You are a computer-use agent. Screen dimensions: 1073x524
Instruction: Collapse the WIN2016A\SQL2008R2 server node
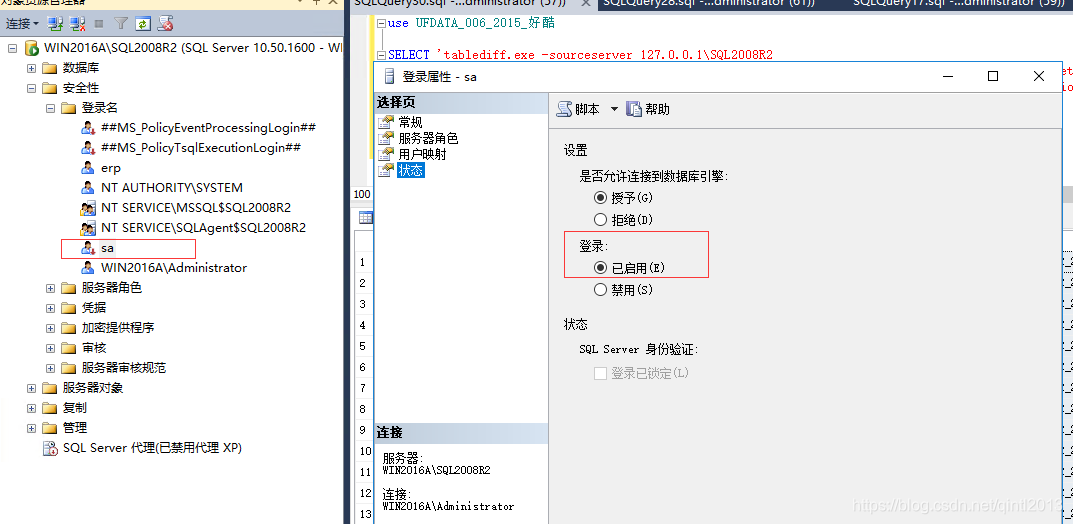pyautogui.click(x=12, y=49)
